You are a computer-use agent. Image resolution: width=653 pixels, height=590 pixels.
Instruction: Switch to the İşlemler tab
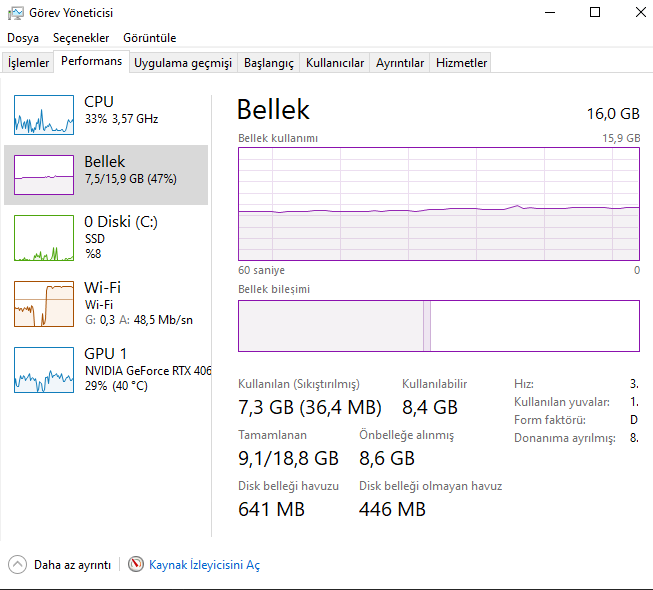29,63
